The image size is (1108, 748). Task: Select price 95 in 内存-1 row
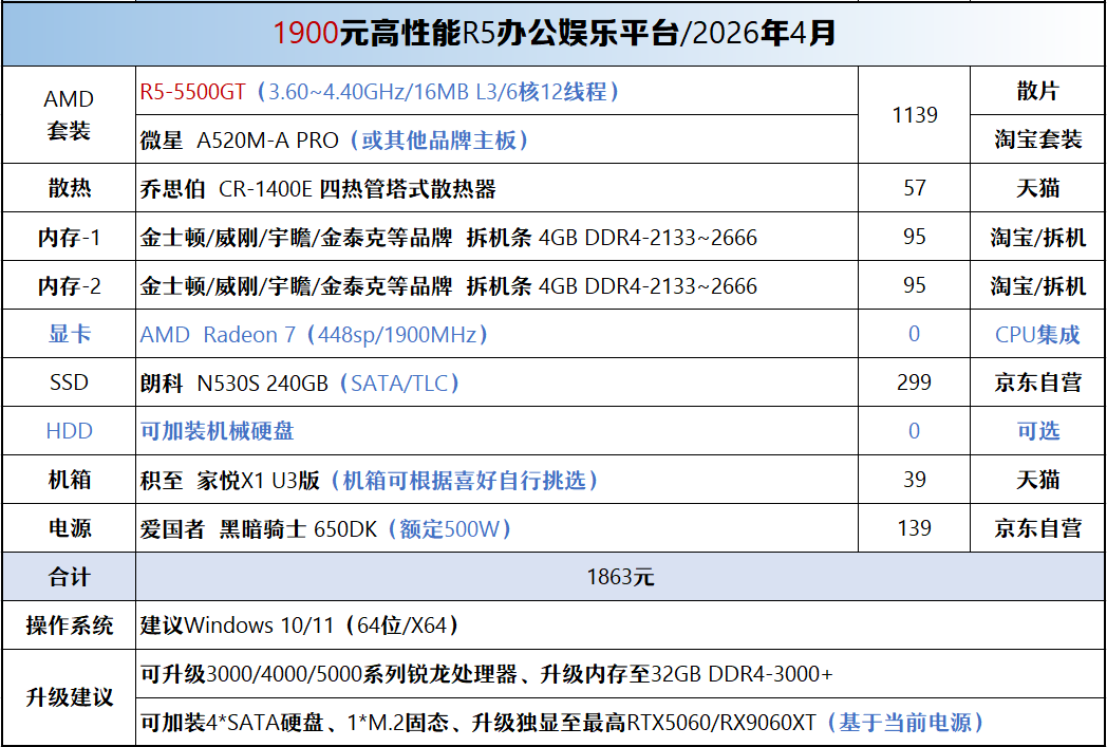914,237
